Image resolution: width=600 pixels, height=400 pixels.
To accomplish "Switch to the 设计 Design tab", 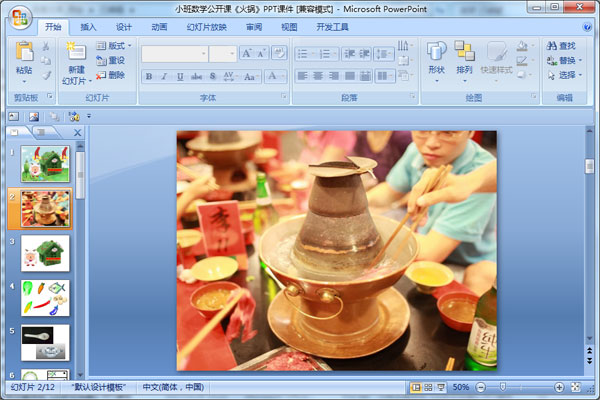I will 124,27.
